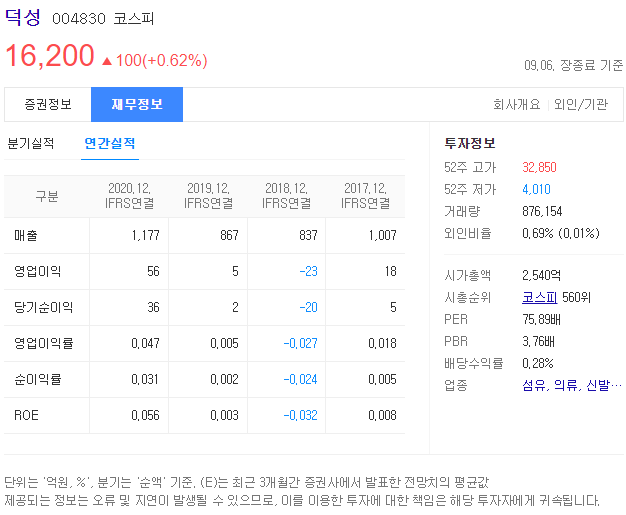626x515 pixels.
Task: Click the 배당수익률 value 0.28%
Action: [538, 363]
